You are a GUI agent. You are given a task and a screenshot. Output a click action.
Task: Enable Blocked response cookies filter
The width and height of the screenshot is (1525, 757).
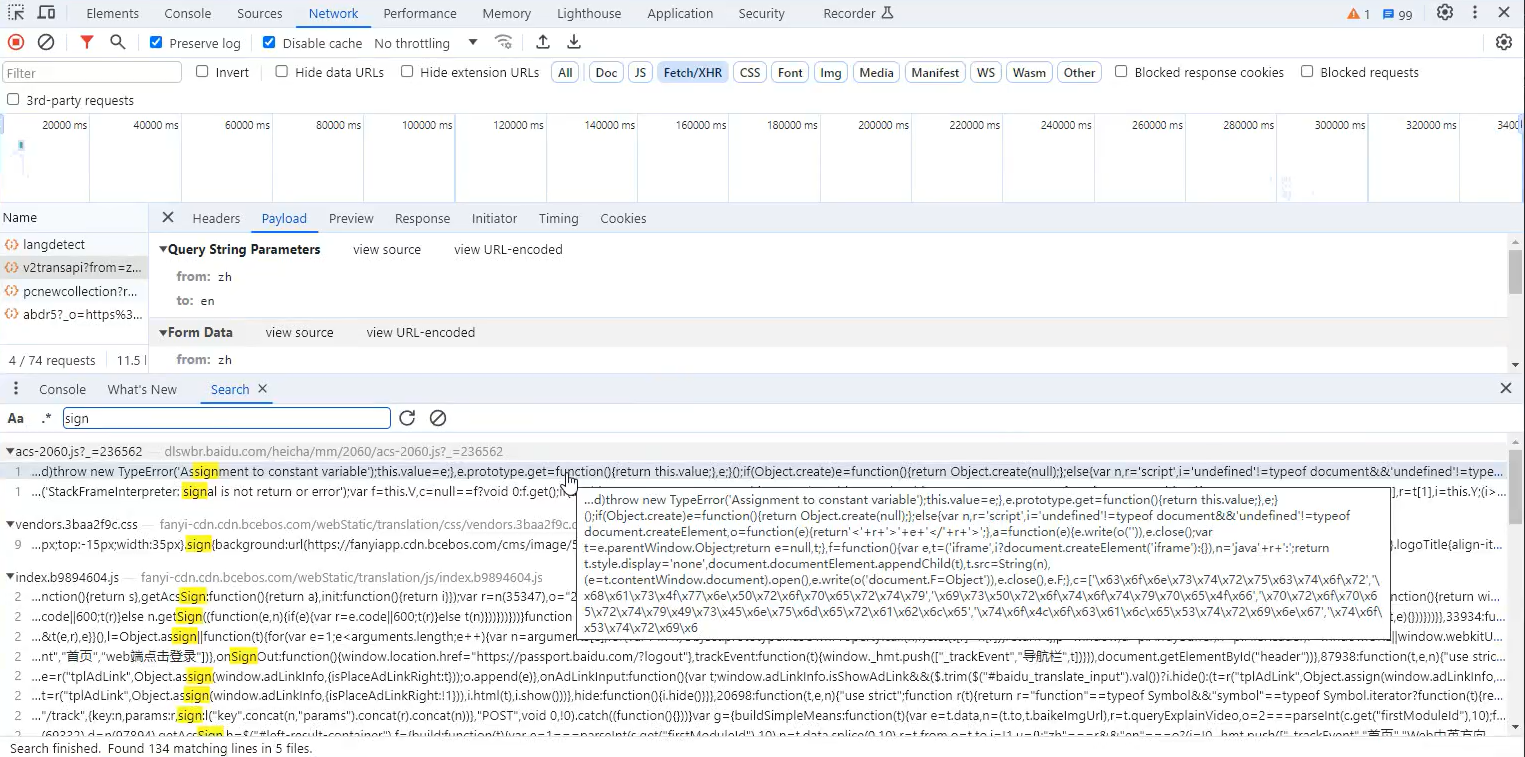[1121, 72]
